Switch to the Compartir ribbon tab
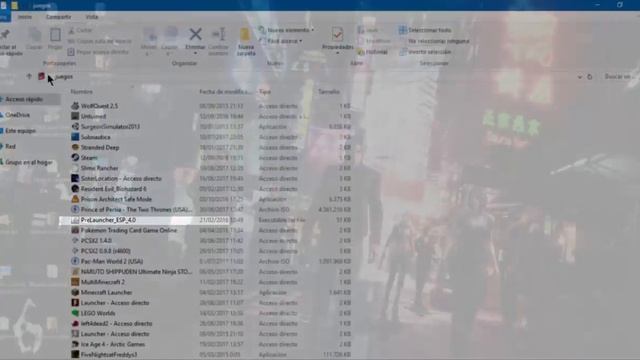640x360 pixels. (58, 17)
